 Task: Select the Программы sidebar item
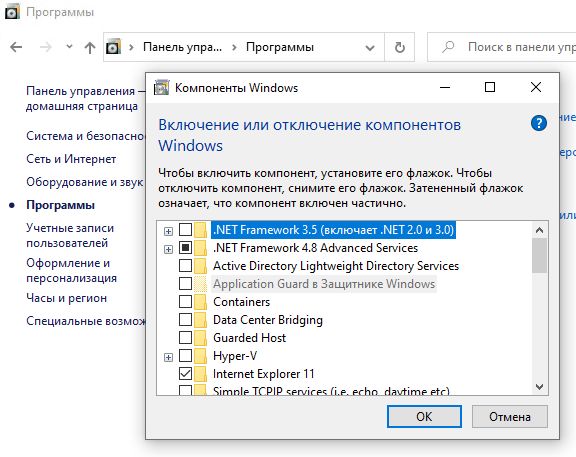pyautogui.click(x=61, y=205)
